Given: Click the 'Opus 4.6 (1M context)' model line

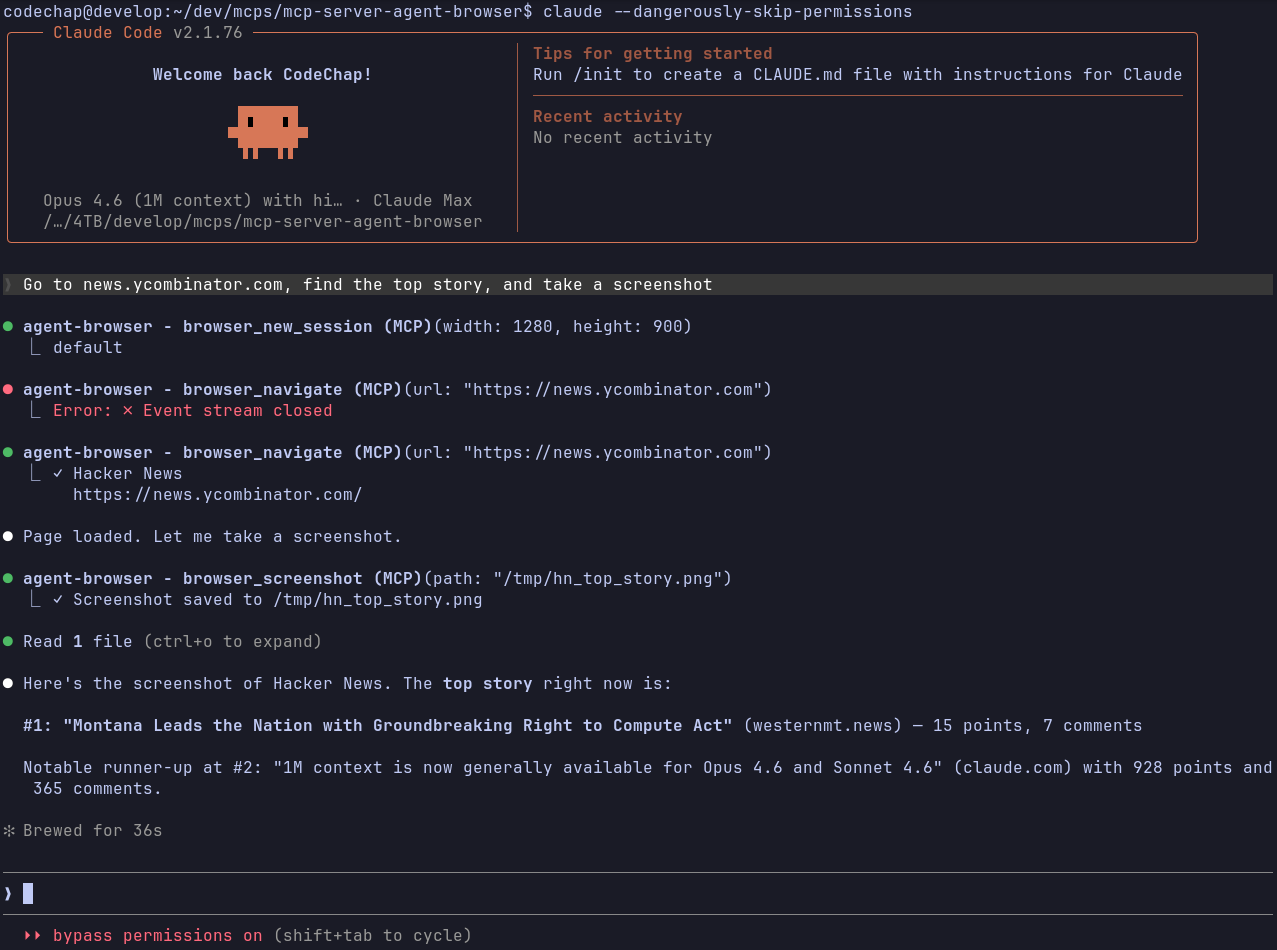Looking at the screenshot, I should [258, 201].
